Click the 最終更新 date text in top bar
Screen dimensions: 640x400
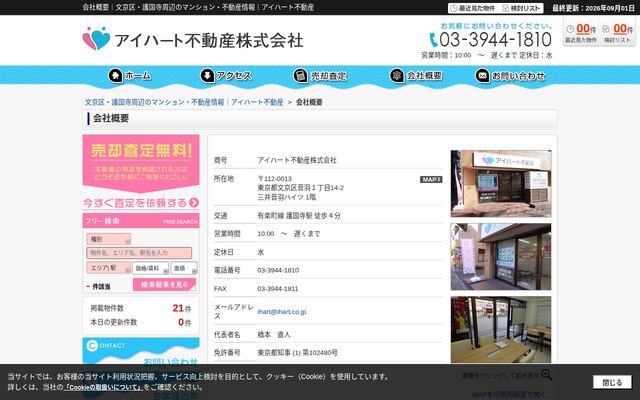(593, 8)
